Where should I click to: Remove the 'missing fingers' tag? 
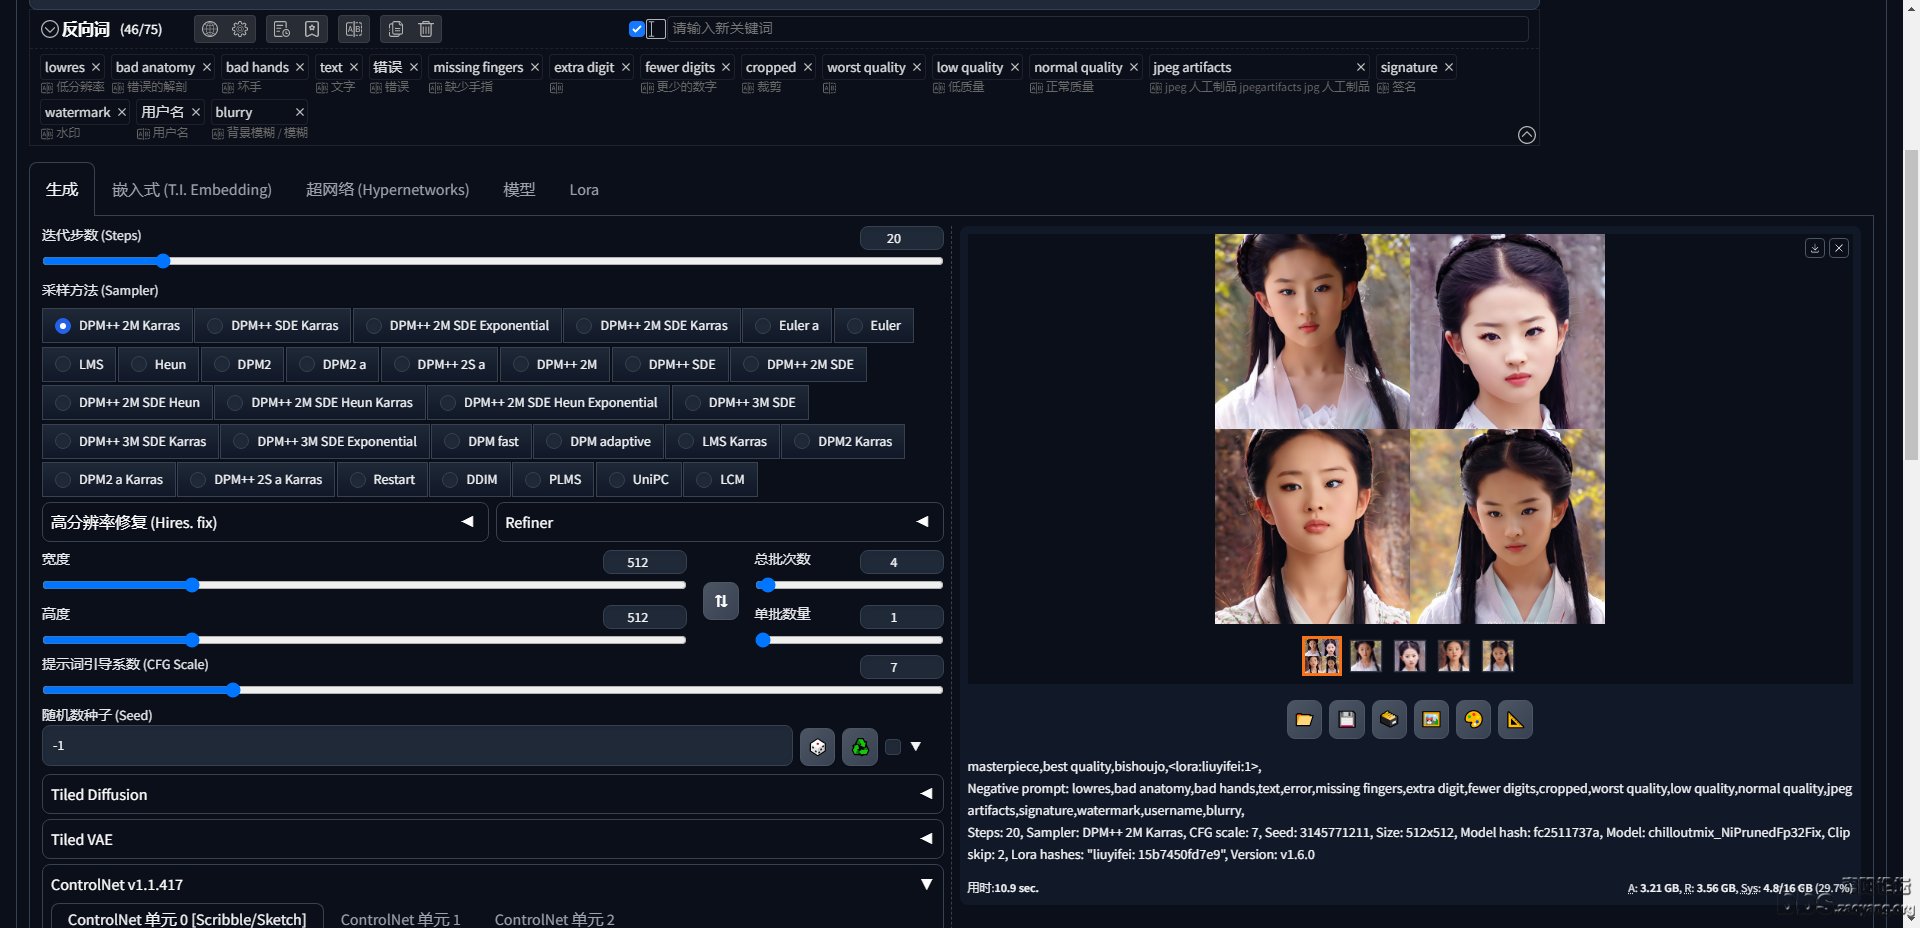pyautogui.click(x=535, y=67)
